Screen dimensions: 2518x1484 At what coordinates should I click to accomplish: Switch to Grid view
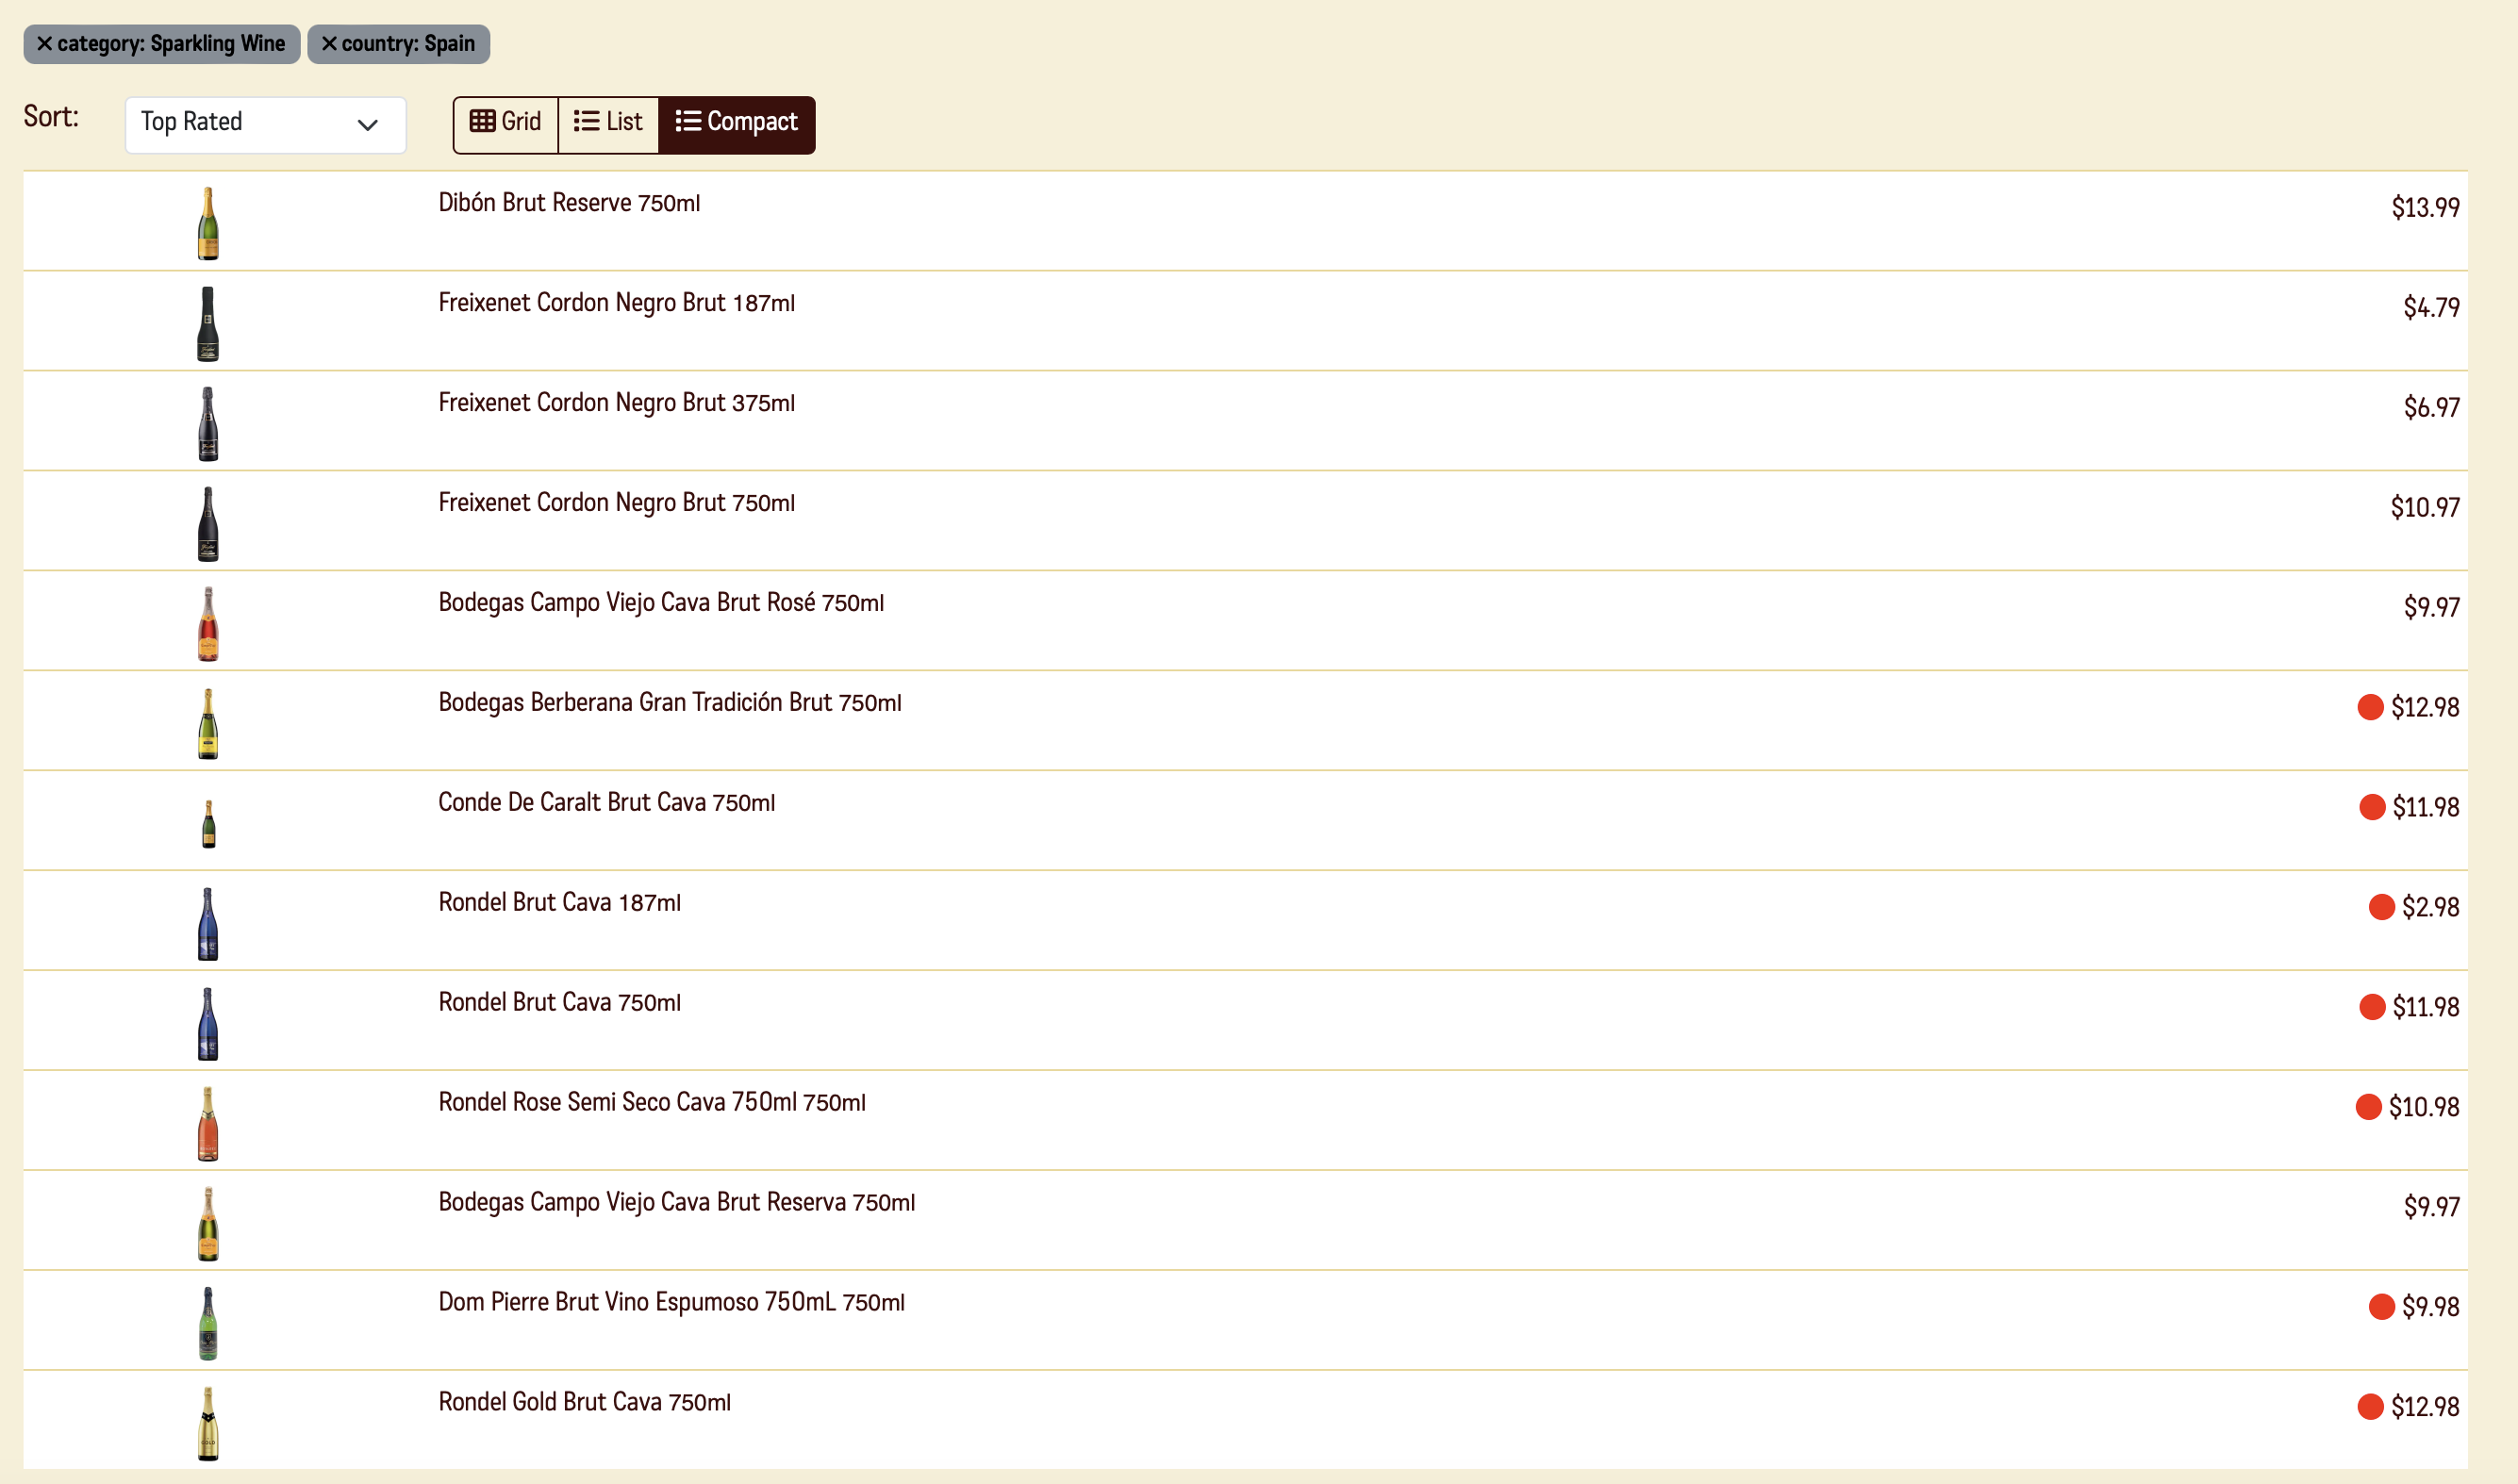click(505, 123)
